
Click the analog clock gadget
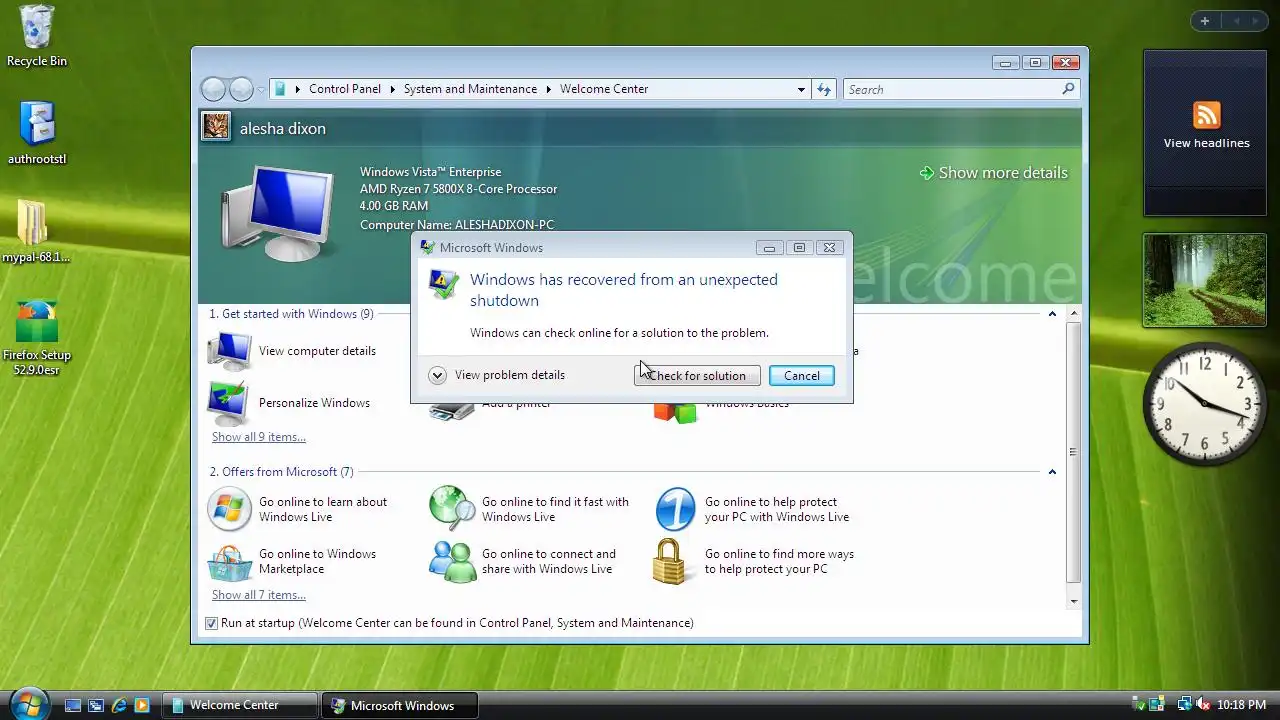[1205, 402]
